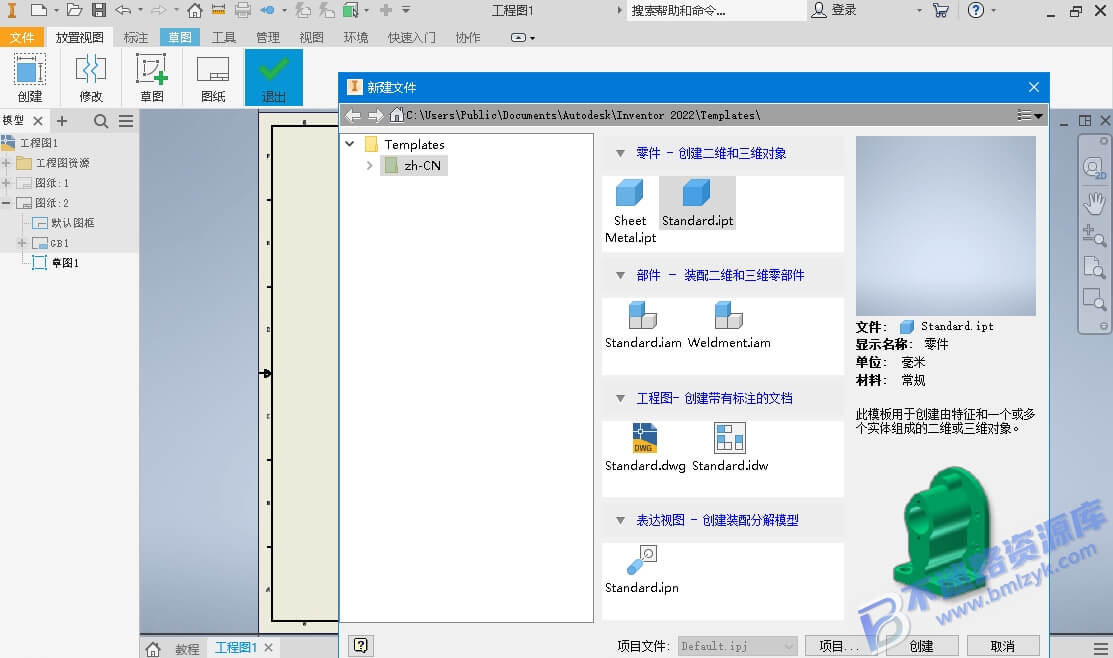Select the Sheet Metal.ipt template
Viewport: 1113px width, 658px height.
(630, 211)
